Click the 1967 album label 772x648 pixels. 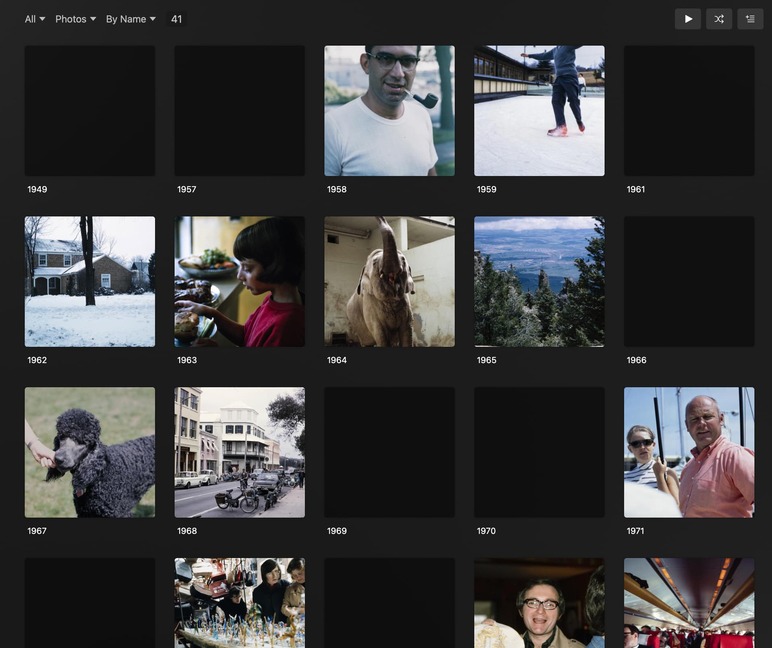tap(37, 531)
